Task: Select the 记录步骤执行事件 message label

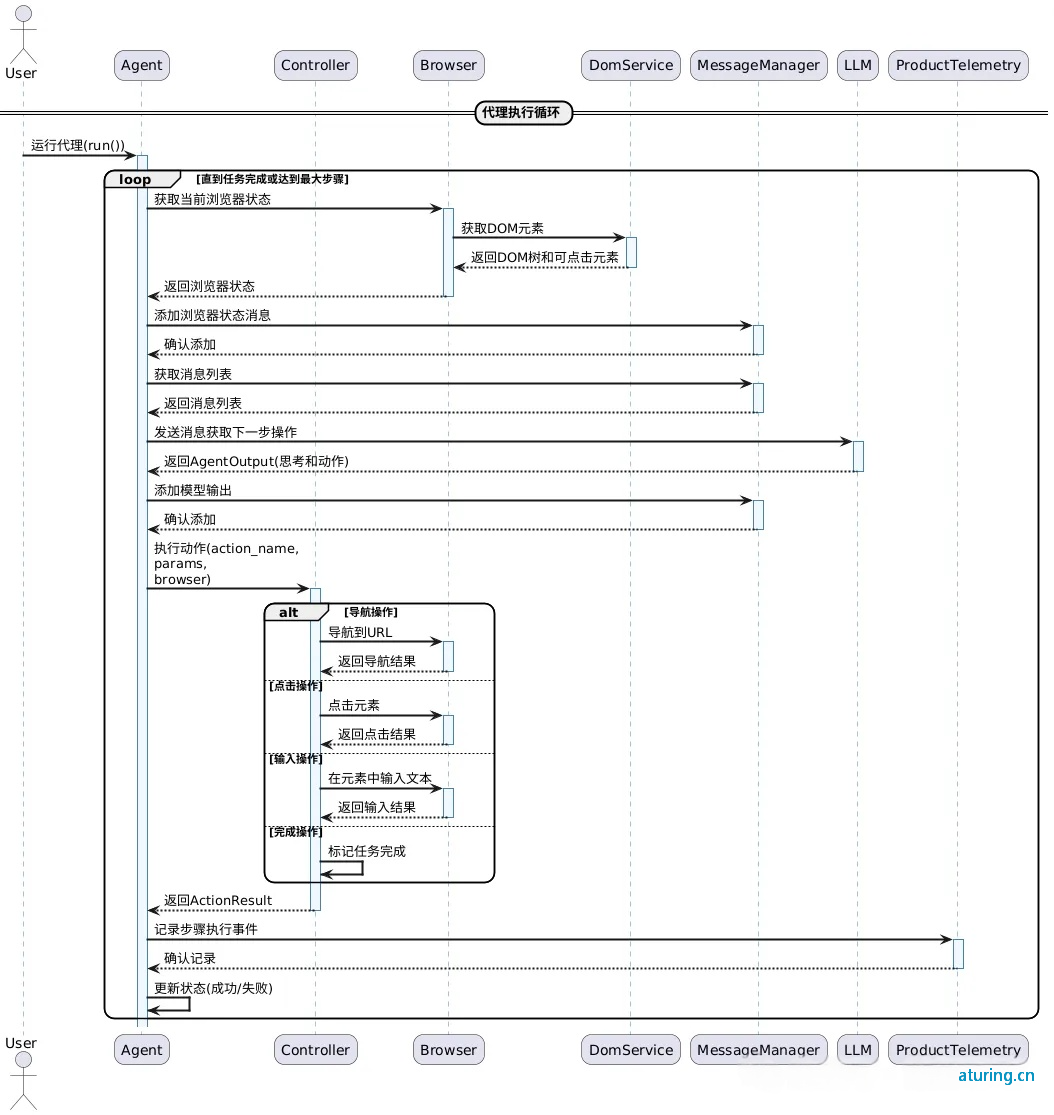Action: (x=205, y=929)
